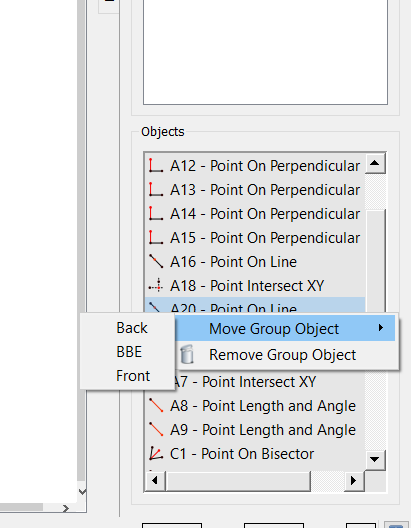411x528 pixels.
Task: Select A14 - Point On Perpendicular icon
Action: point(156,213)
